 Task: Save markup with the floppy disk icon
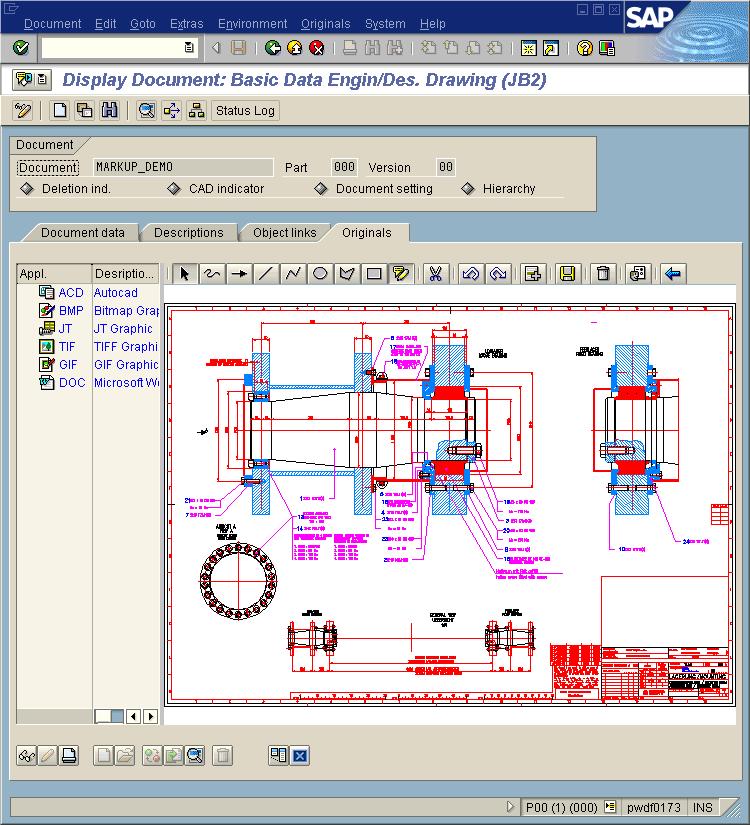point(567,274)
